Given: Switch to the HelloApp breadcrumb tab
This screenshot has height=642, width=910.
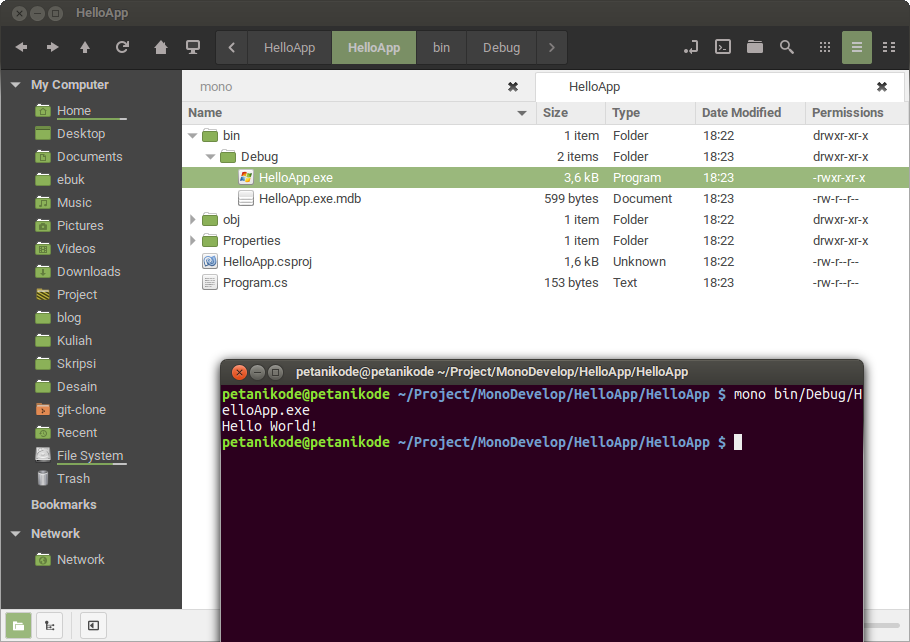Looking at the screenshot, I should click(373, 47).
